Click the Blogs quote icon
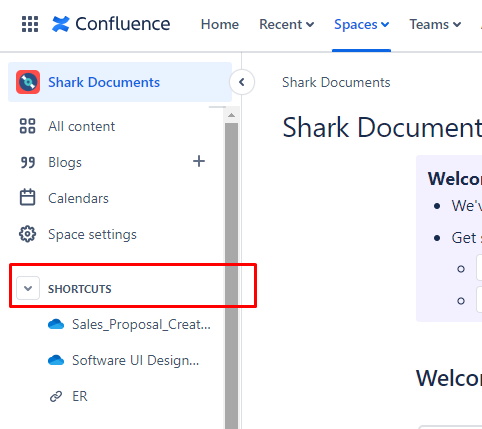This screenshot has height=429, width=482. (x=27, y=162)
